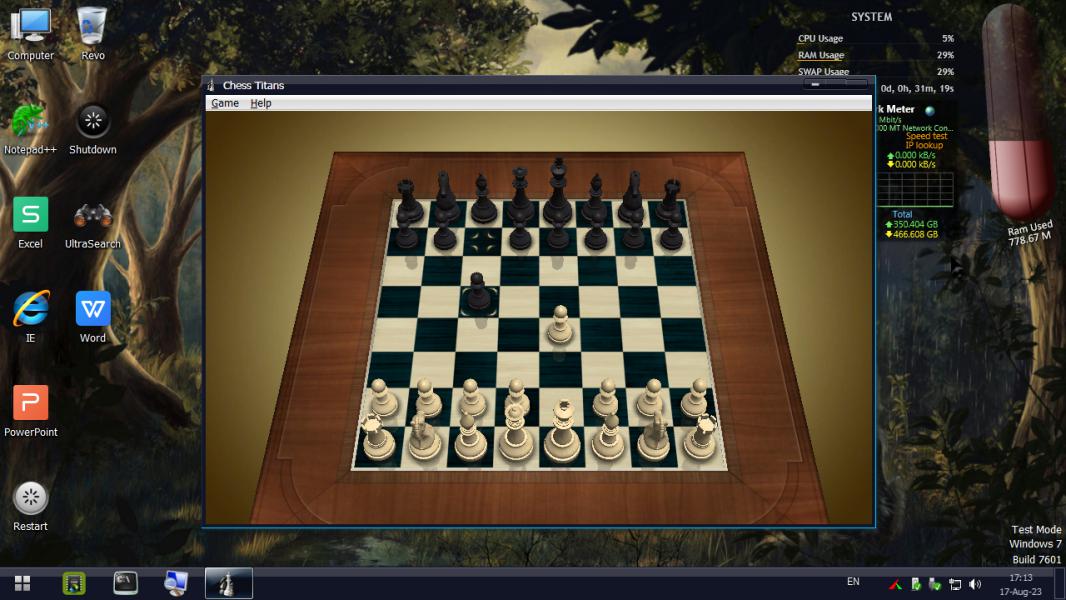The image size is (1066, 600).
Task: Click the 466.608 GB download total
Action: [x=911, y=234]
